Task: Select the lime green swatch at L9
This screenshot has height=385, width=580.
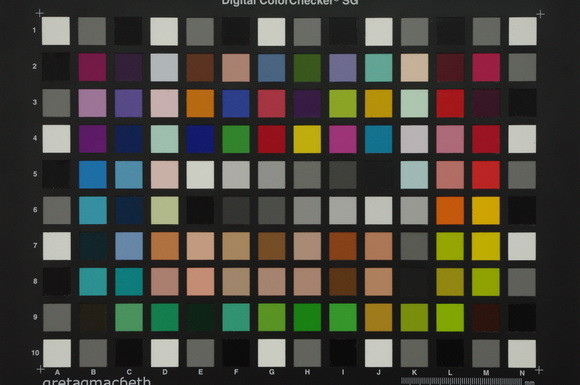Action: click(450, 318)
